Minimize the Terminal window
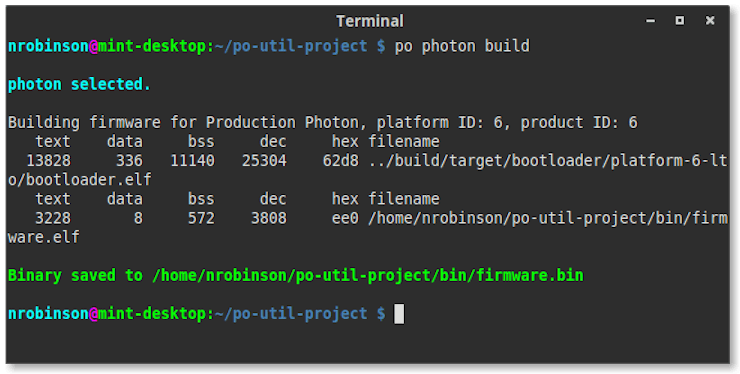This screenshot has width=740, height=374. click(x=650, y=20)
